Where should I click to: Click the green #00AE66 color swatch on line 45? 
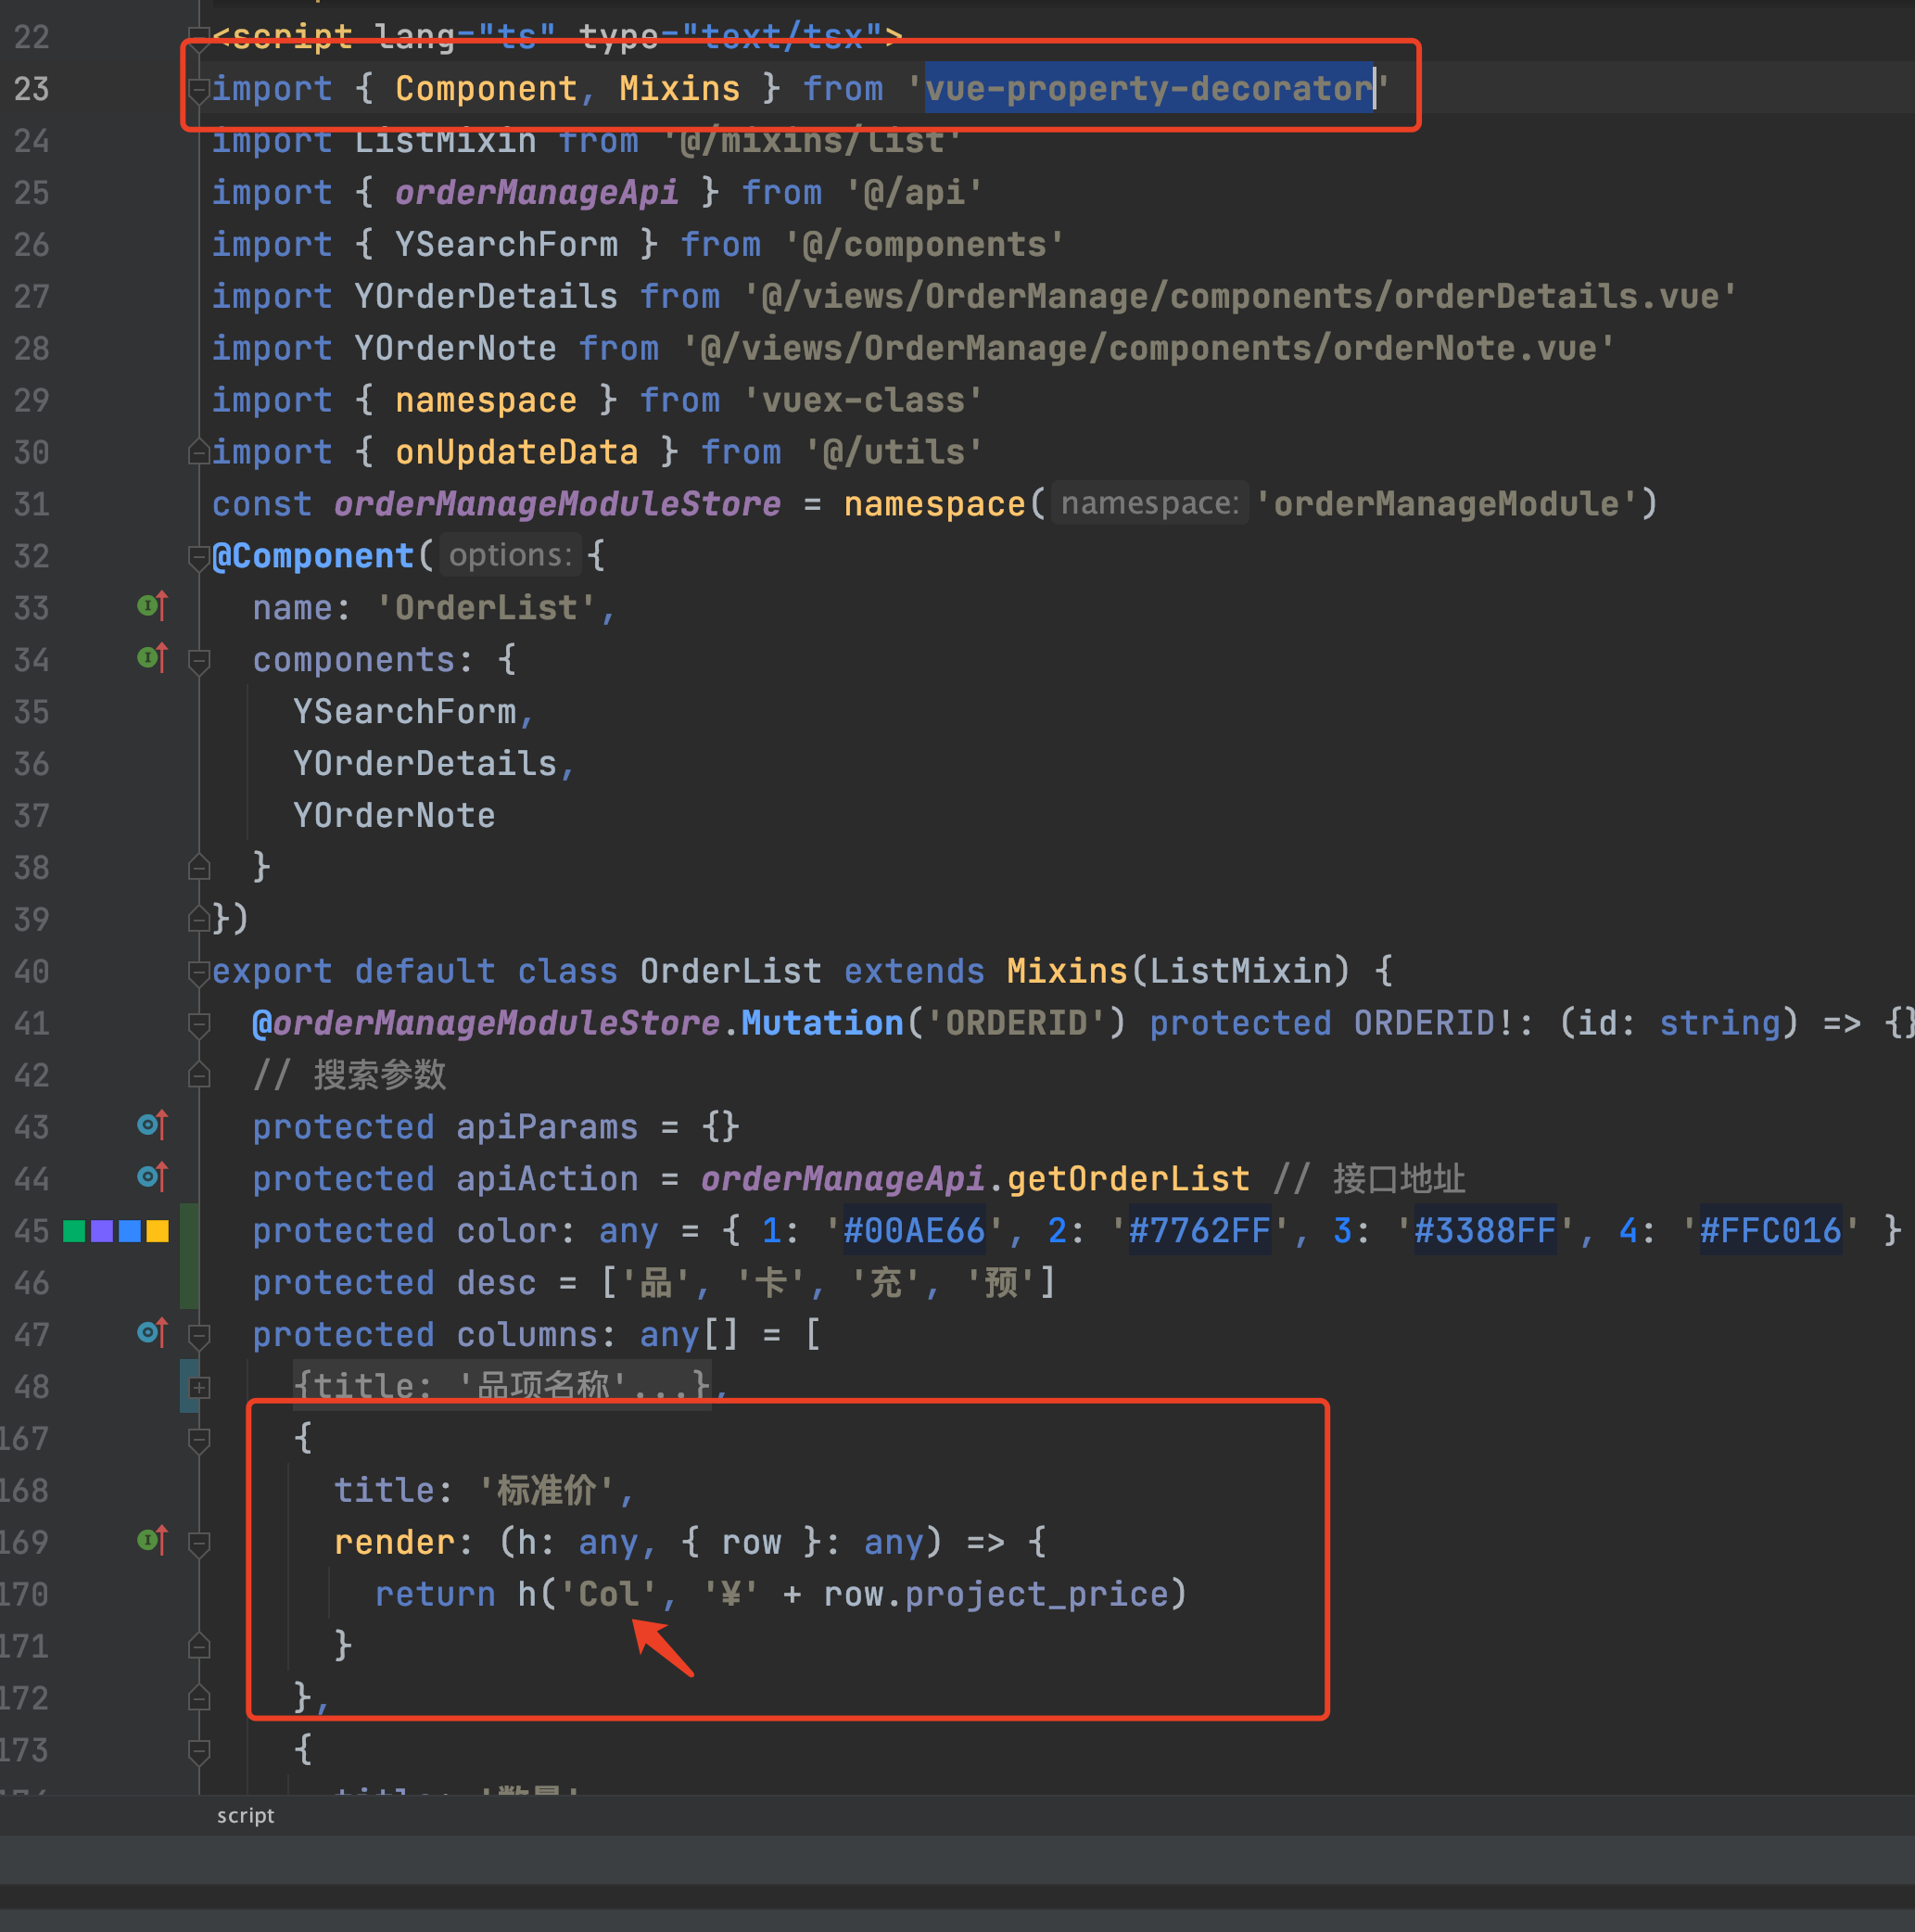pyautogui.click(x=74, y=1230)
